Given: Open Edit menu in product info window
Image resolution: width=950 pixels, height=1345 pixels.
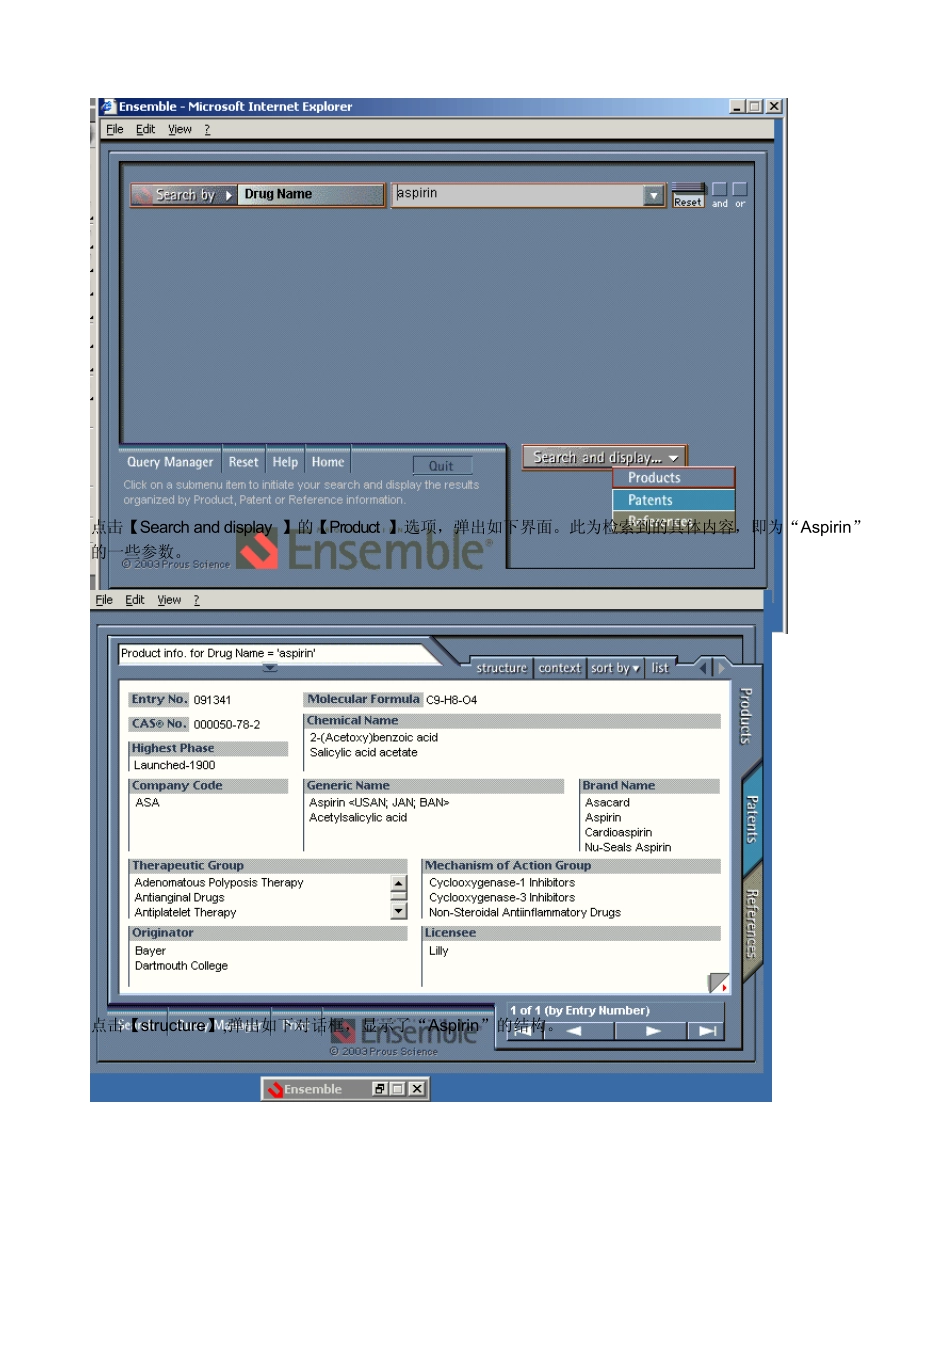Looking at the screenshot, I should (135, 600).
